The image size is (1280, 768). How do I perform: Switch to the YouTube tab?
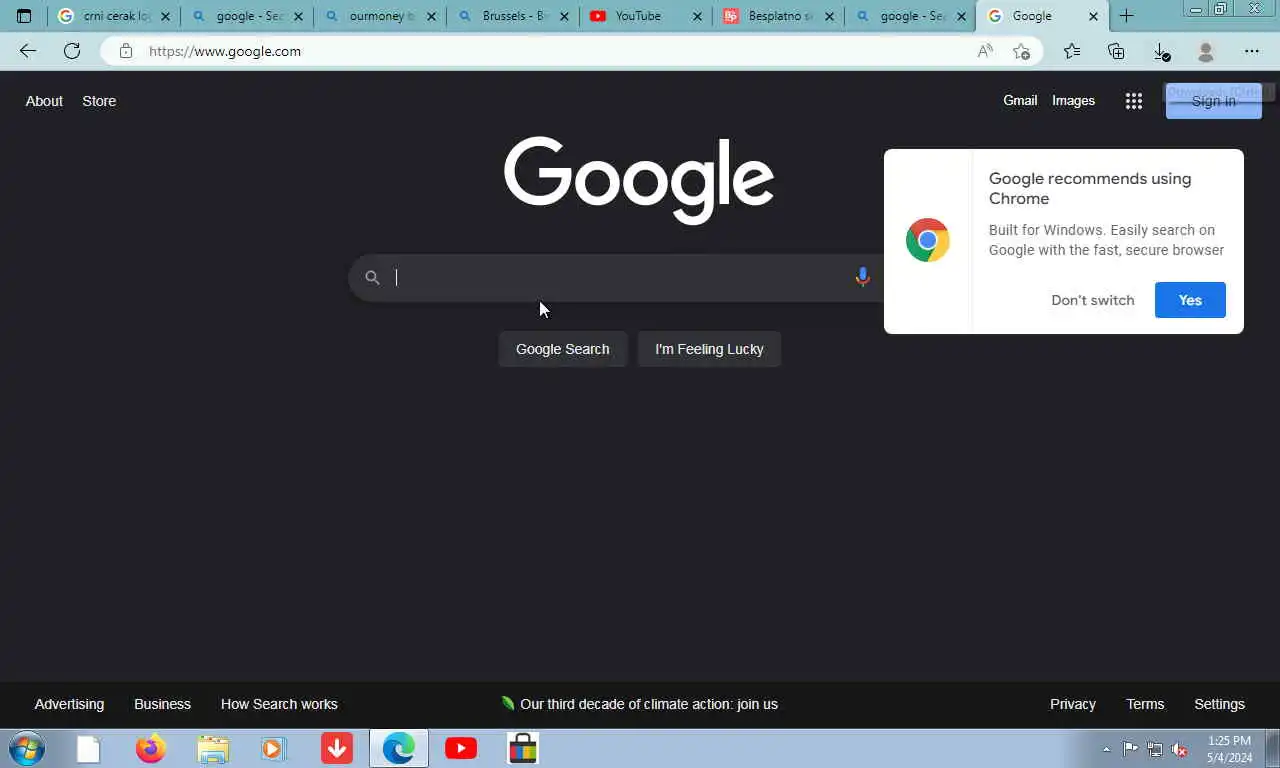tap(645, 16)
